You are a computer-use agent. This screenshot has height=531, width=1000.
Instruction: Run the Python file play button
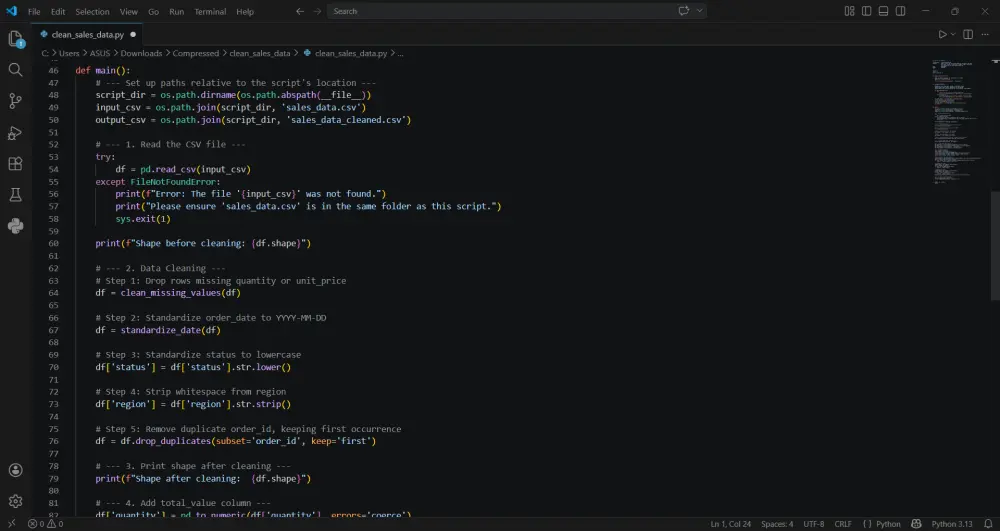coord(942,34)
